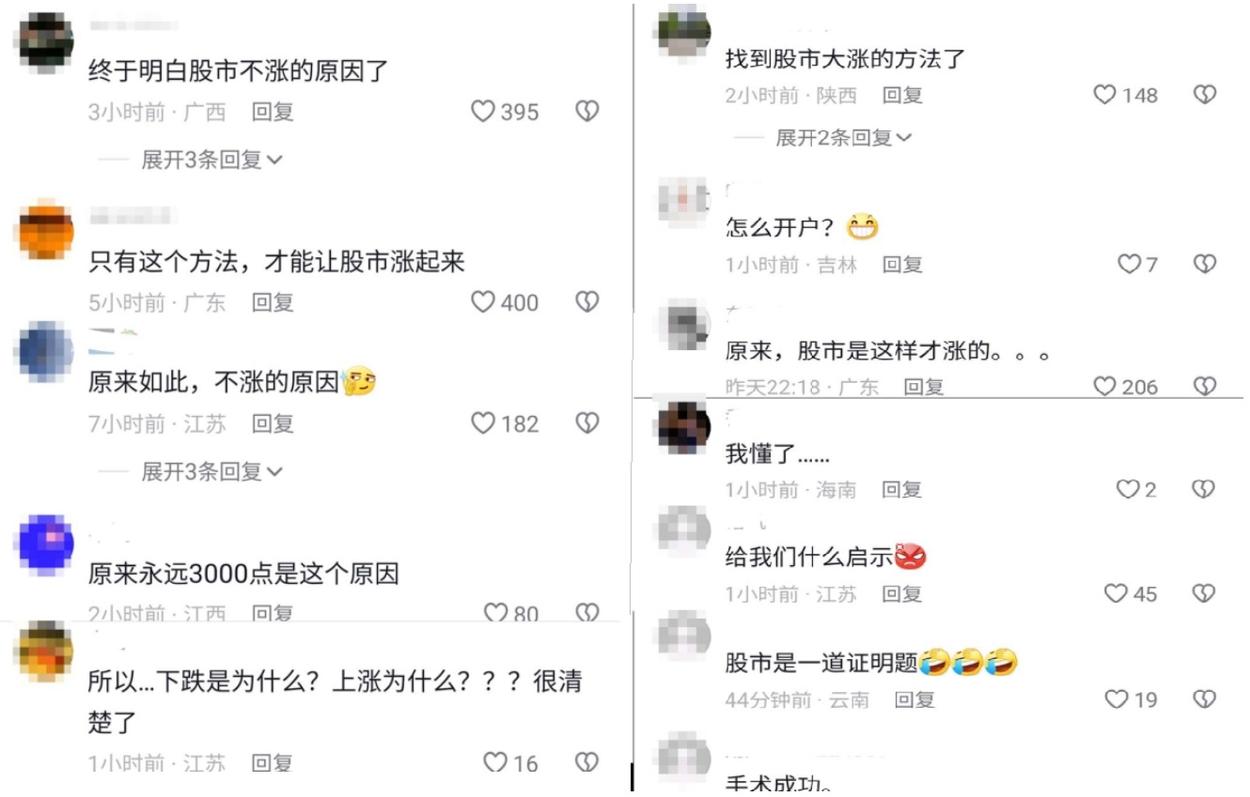Viewport: 1250px width, 797px height.
Task: Dislike the 给我们什么启示 comment
Action: click(1205, 593)
